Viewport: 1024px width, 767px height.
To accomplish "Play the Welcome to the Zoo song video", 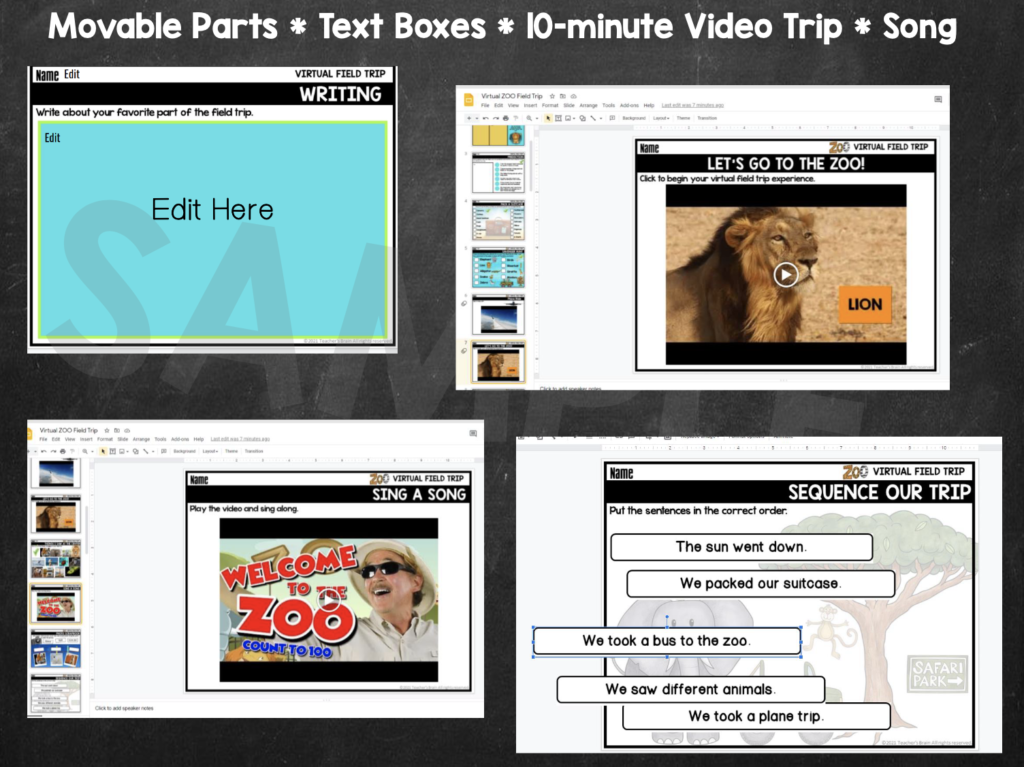I will (329, 599).
